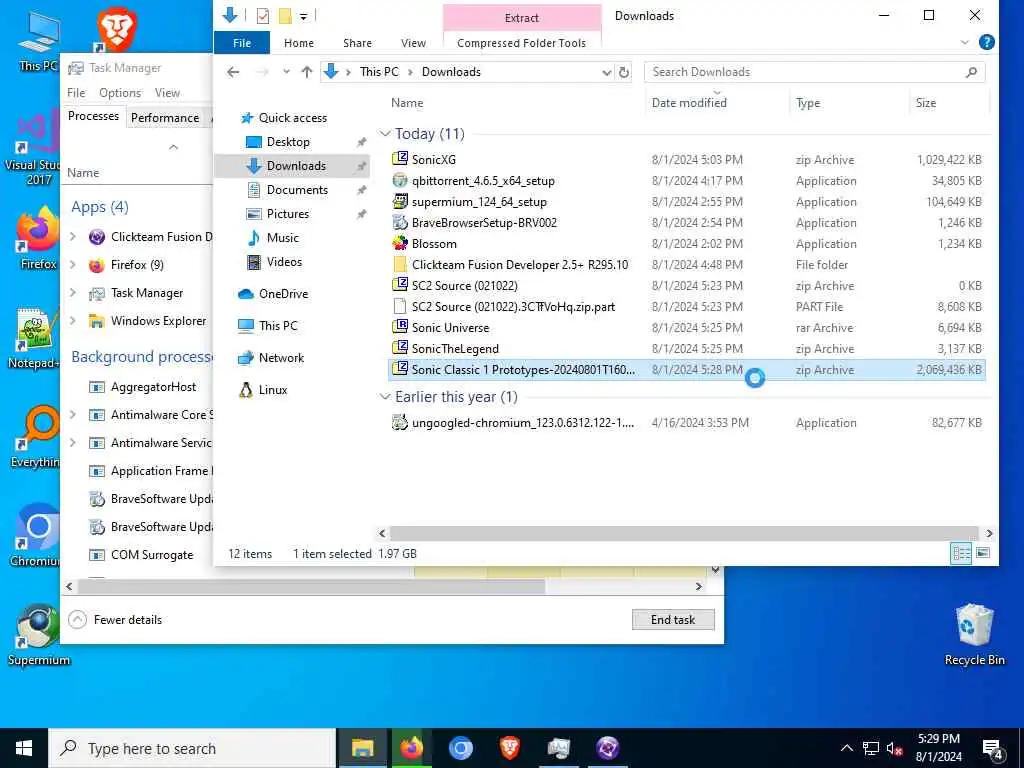Switch to large icons view button
Image resolution: width=1024 pixels, height=768 pixels.
tap(983, 553)
